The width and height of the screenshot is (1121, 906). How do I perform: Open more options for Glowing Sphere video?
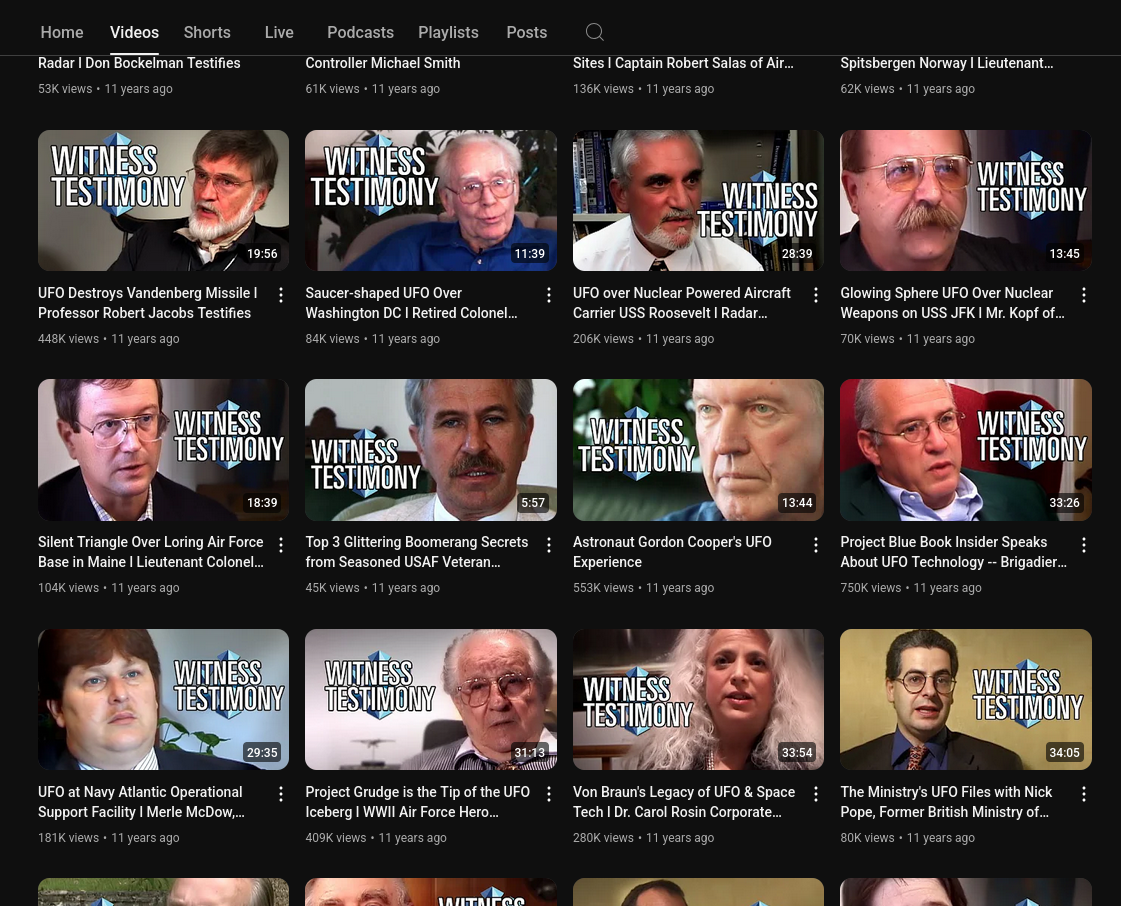(x=1084, y=295)
